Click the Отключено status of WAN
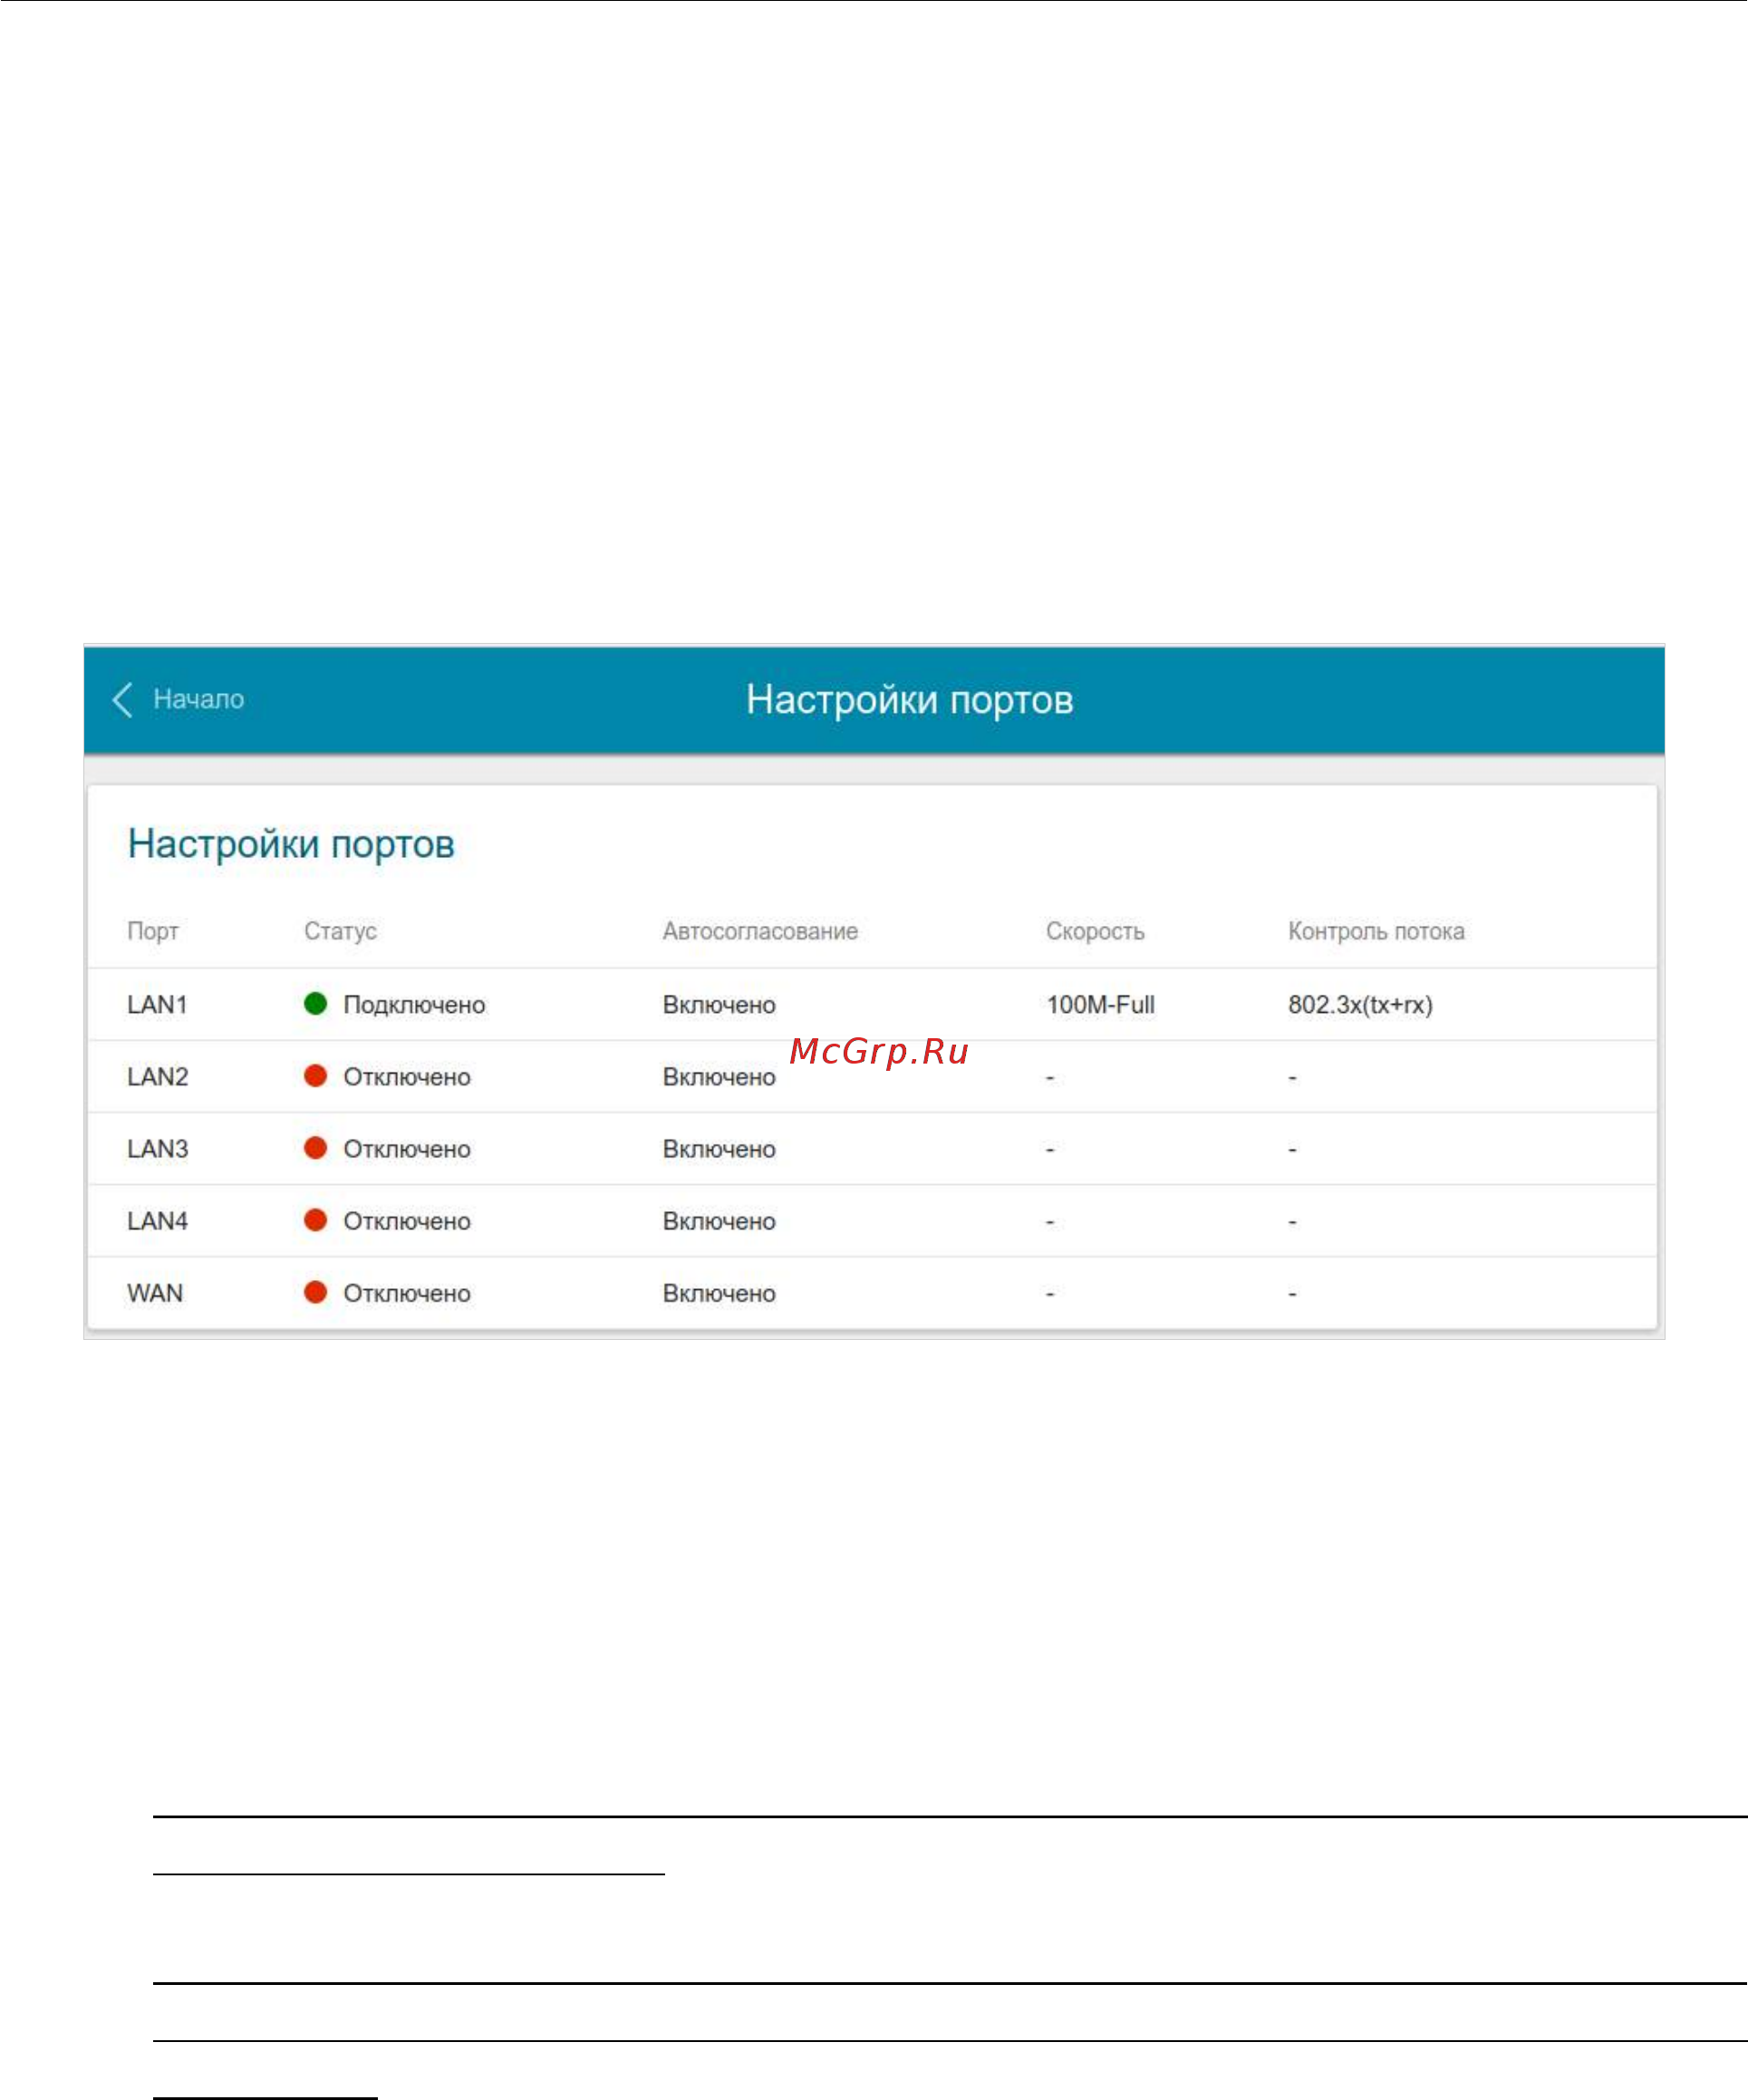 pyautogui.click(x=407, y=1293)
